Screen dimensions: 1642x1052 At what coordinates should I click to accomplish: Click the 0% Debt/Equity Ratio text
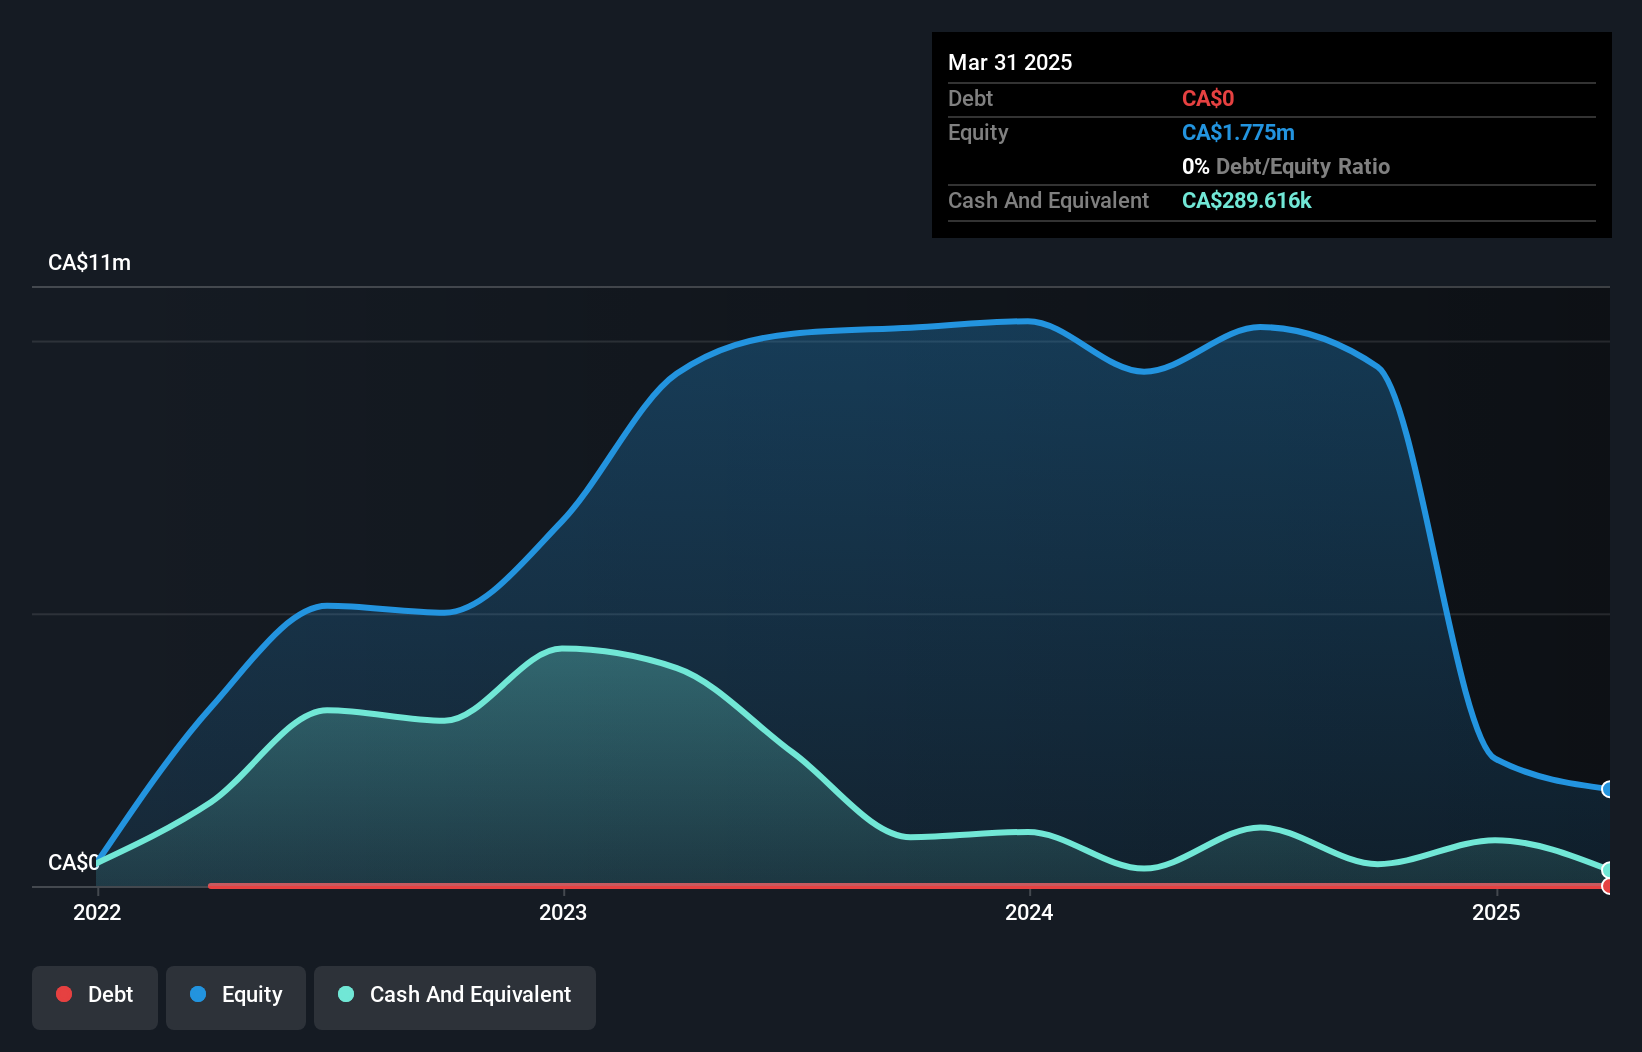click(x=1286, y=166)
